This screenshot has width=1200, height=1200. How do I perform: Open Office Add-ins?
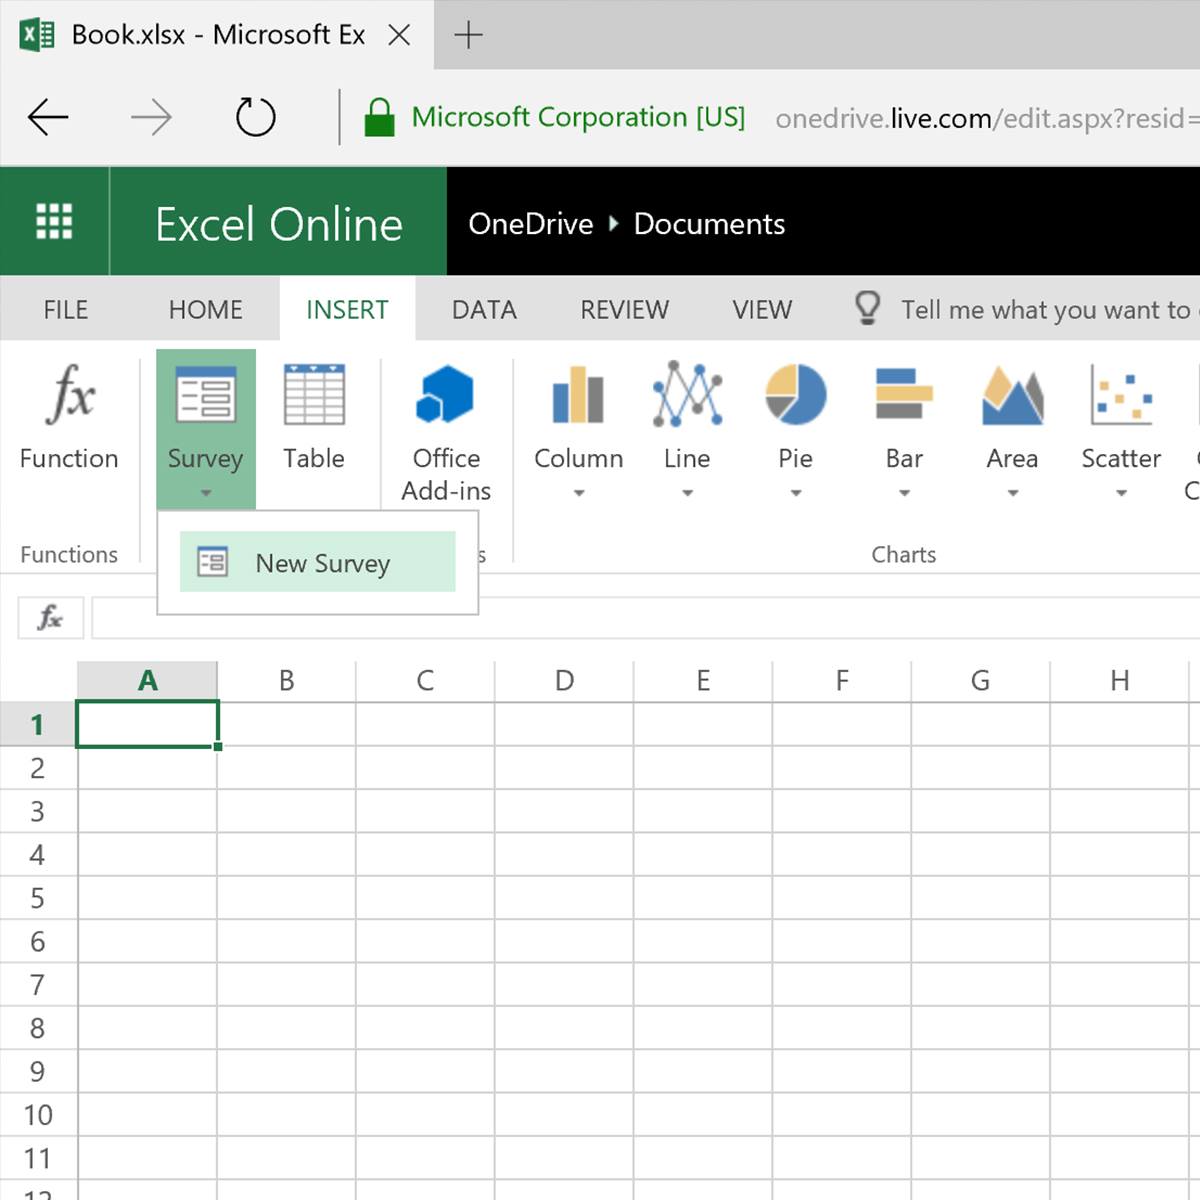(445, 394)
